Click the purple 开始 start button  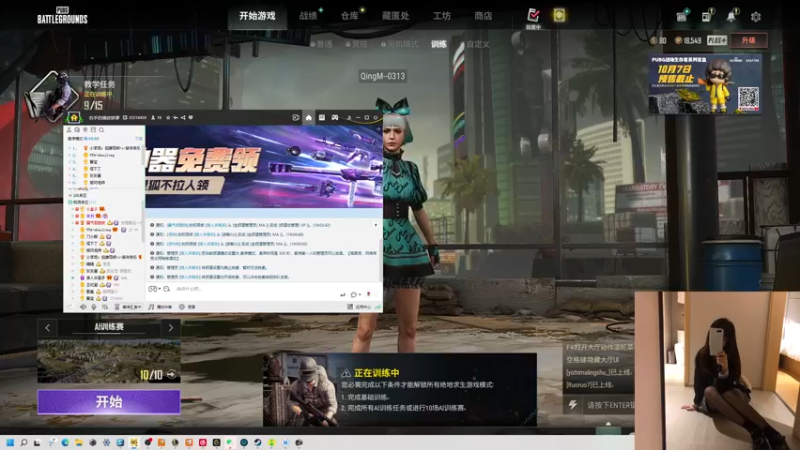(x=109, y=402)
